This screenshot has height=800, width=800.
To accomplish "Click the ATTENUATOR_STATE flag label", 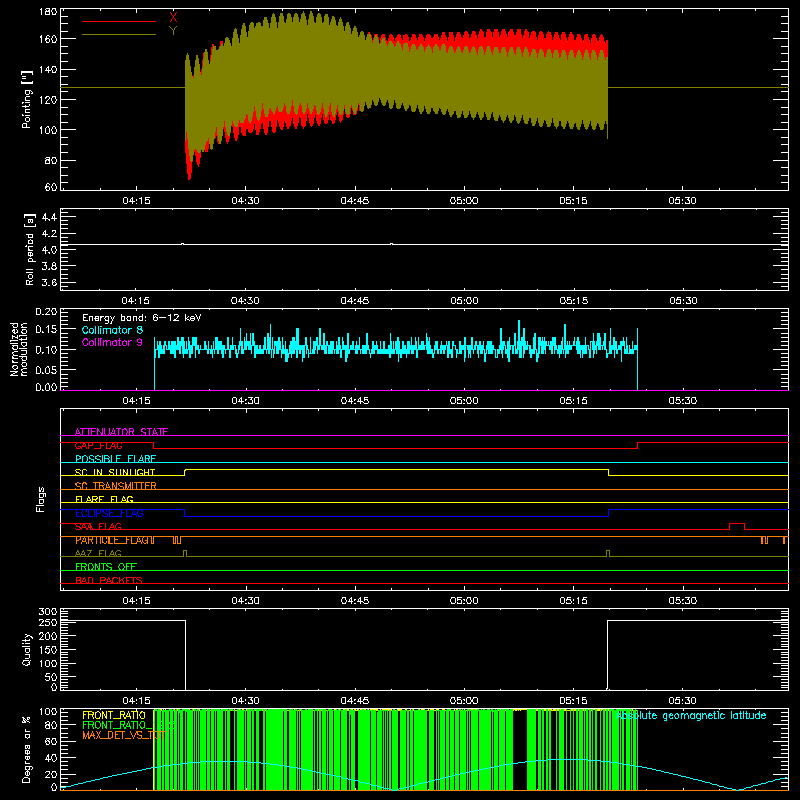I will (x=121, y=432).
